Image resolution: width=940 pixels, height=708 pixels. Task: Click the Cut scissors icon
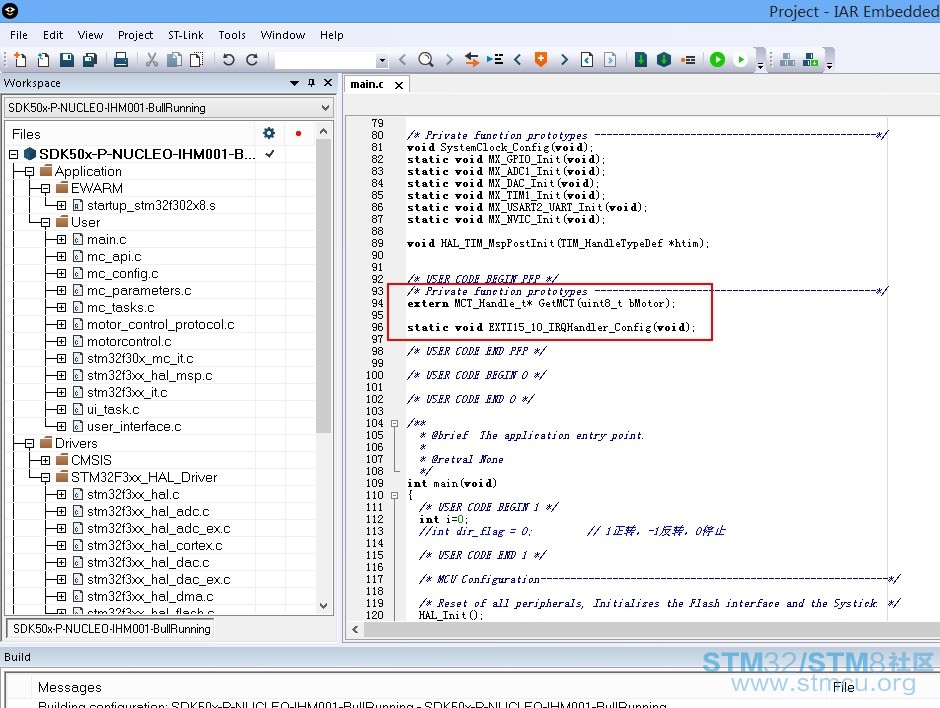tap(152, 59)
